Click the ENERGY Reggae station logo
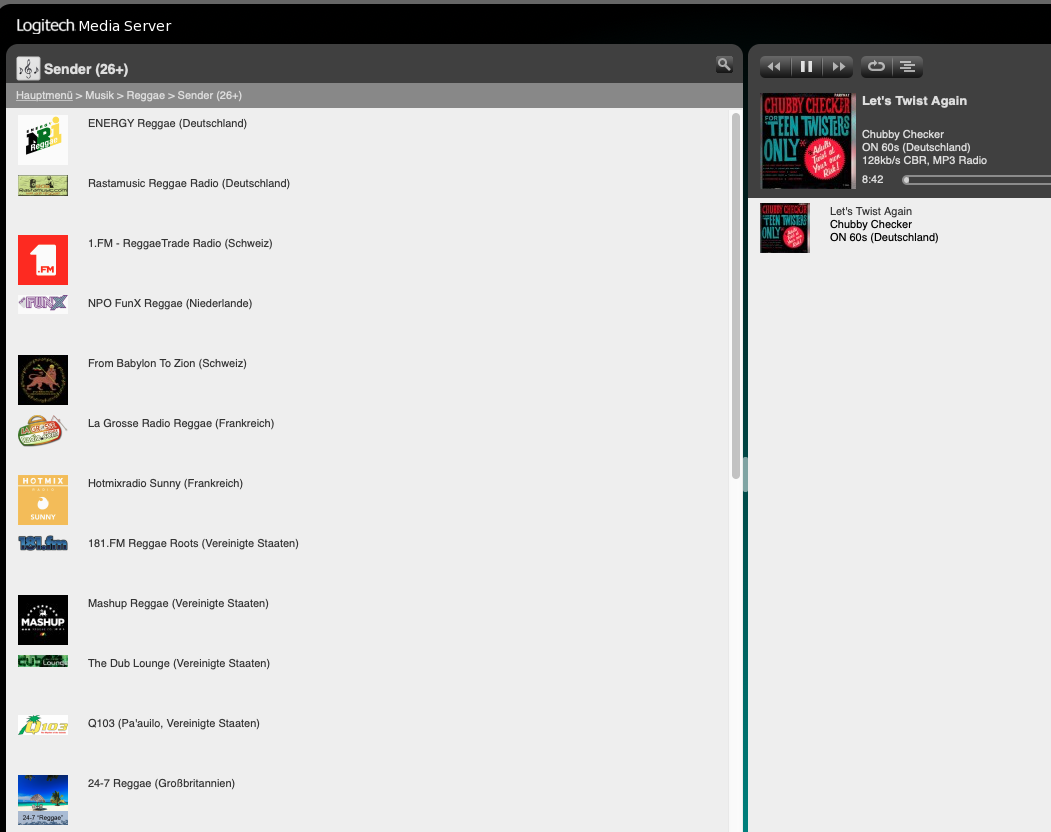The height and width of the screenshot is (832, 1051). tap(43, 139)
